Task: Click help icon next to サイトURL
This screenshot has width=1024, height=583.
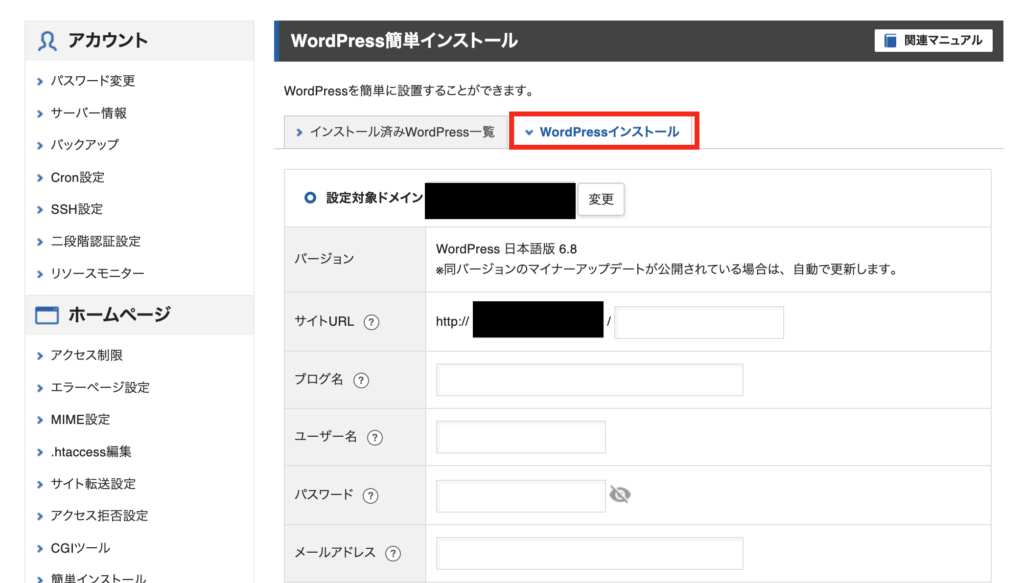Action: click(372, 322)
